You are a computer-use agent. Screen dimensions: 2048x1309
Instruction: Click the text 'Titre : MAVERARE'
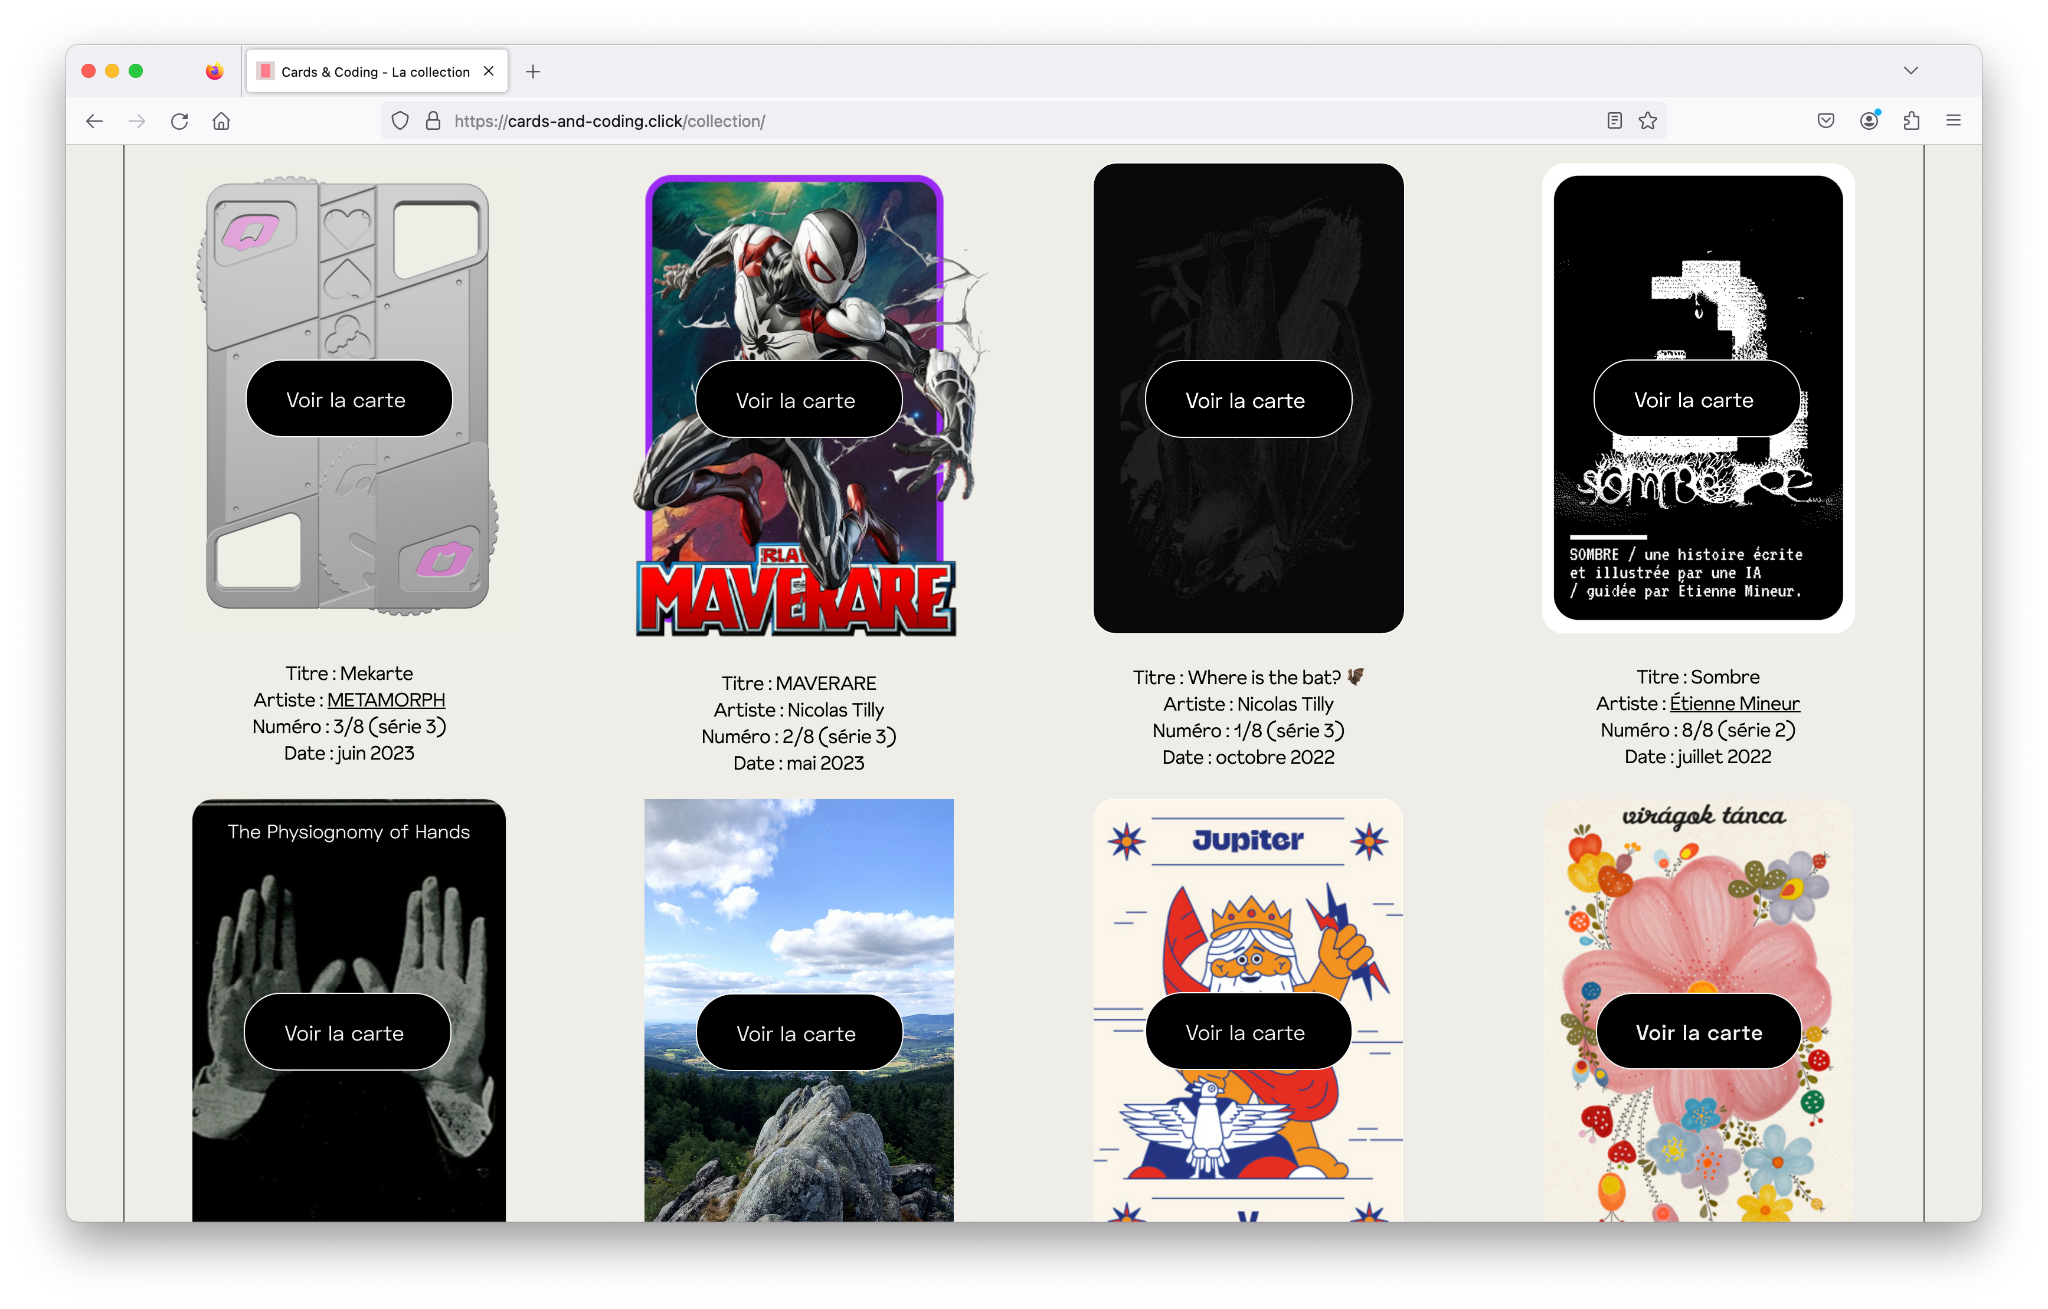click(x=798, y=683)
